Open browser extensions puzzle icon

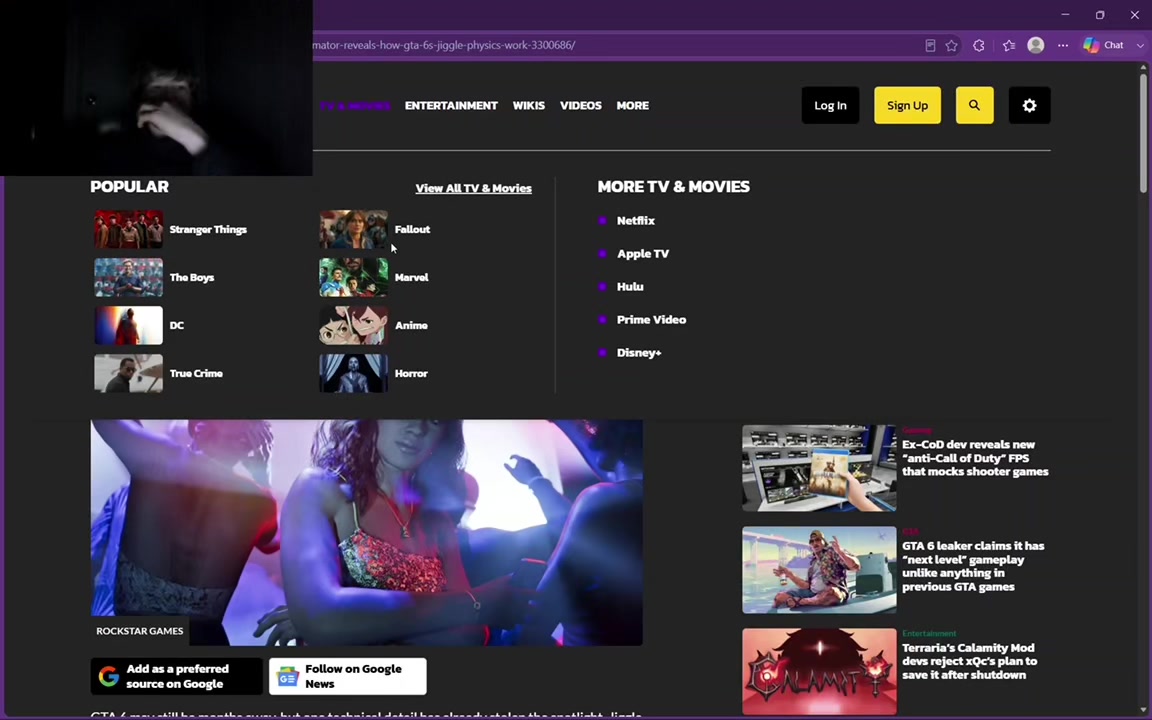[x=979, y=46]
